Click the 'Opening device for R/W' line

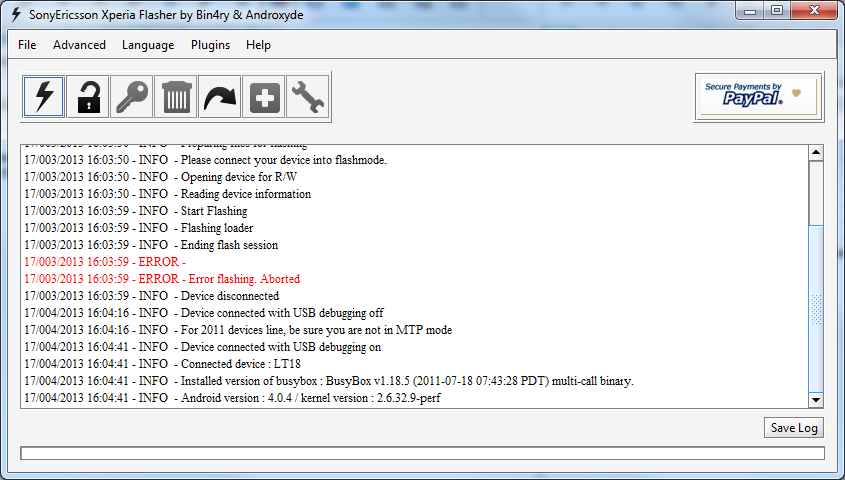(161, 177)
